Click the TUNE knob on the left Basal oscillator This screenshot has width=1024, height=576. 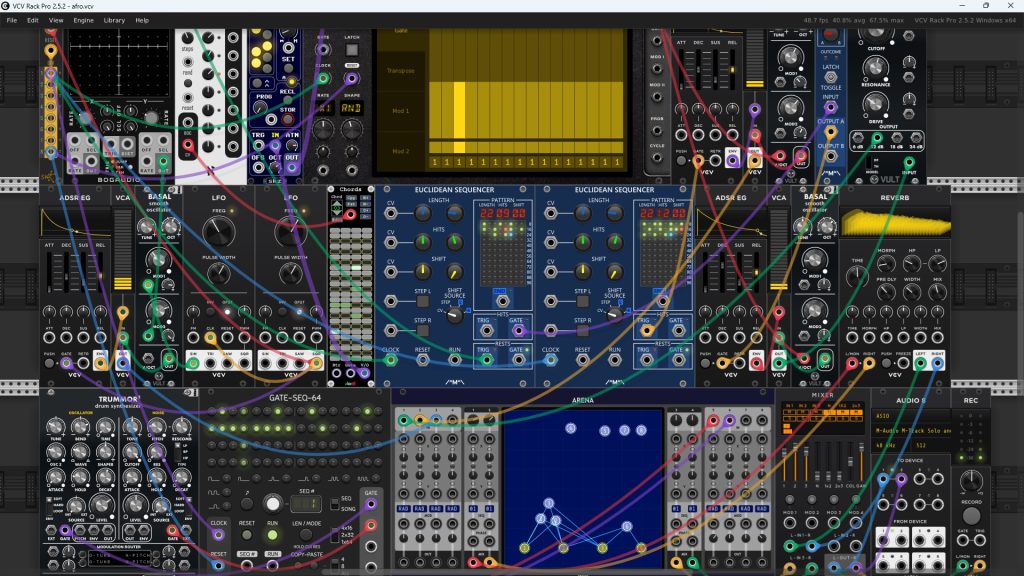146,227
